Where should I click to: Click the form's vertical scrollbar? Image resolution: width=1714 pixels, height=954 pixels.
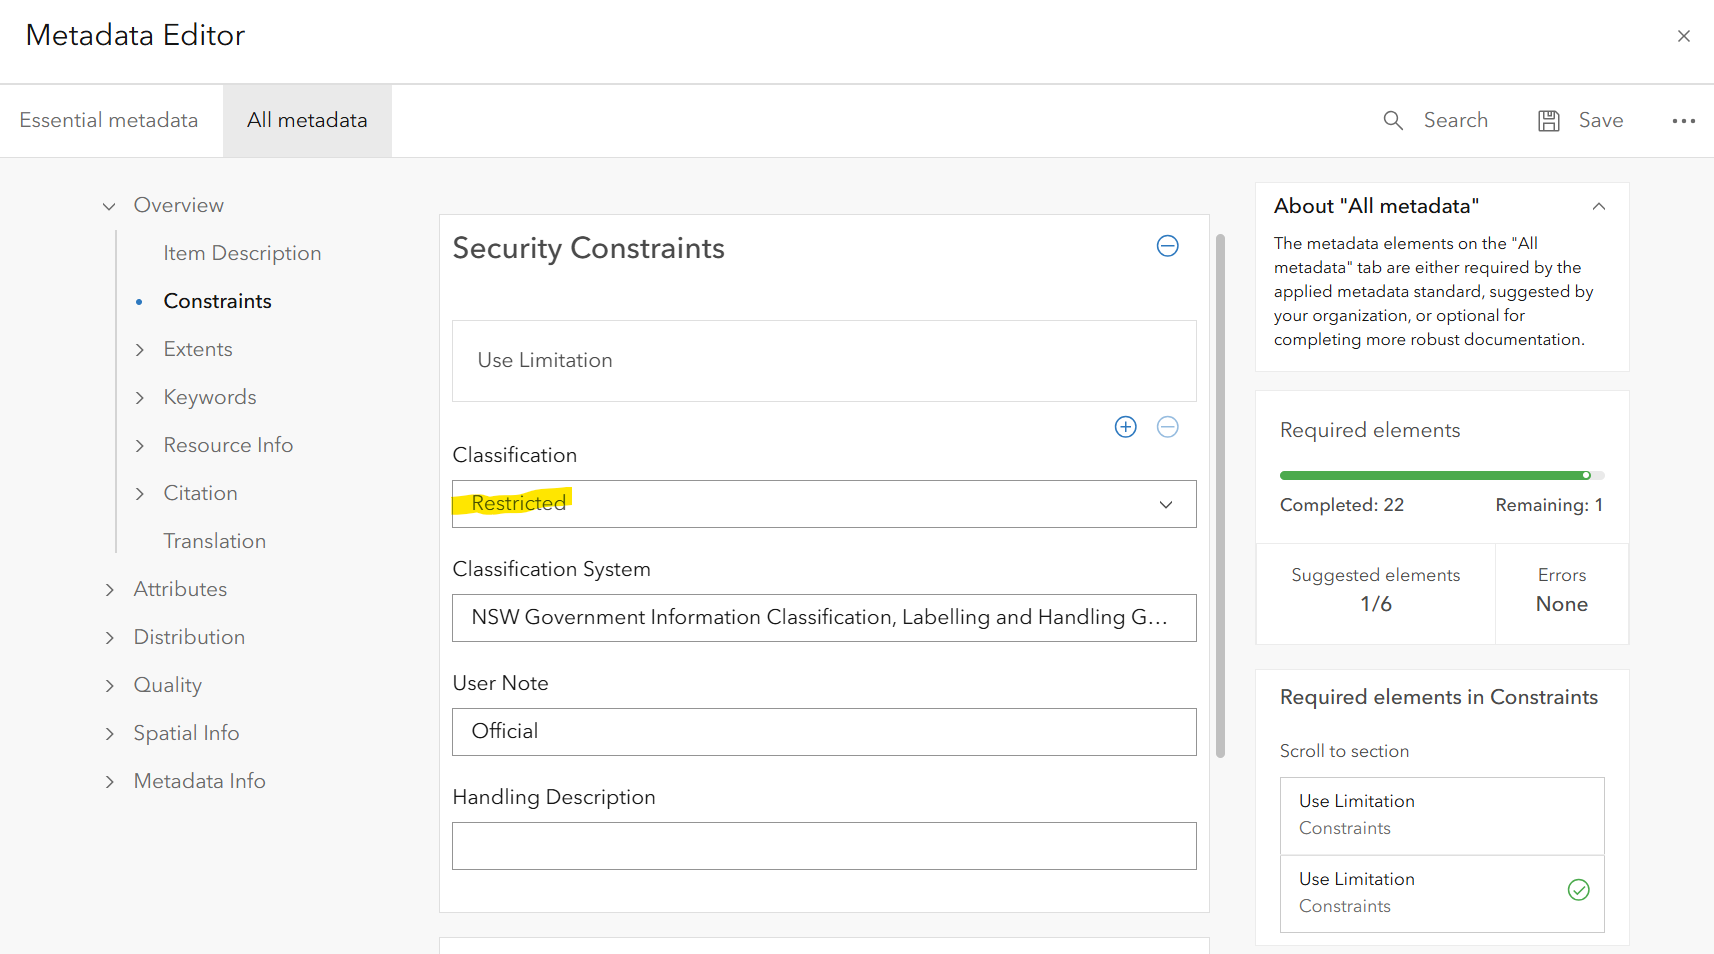(x=1220, y=496)
